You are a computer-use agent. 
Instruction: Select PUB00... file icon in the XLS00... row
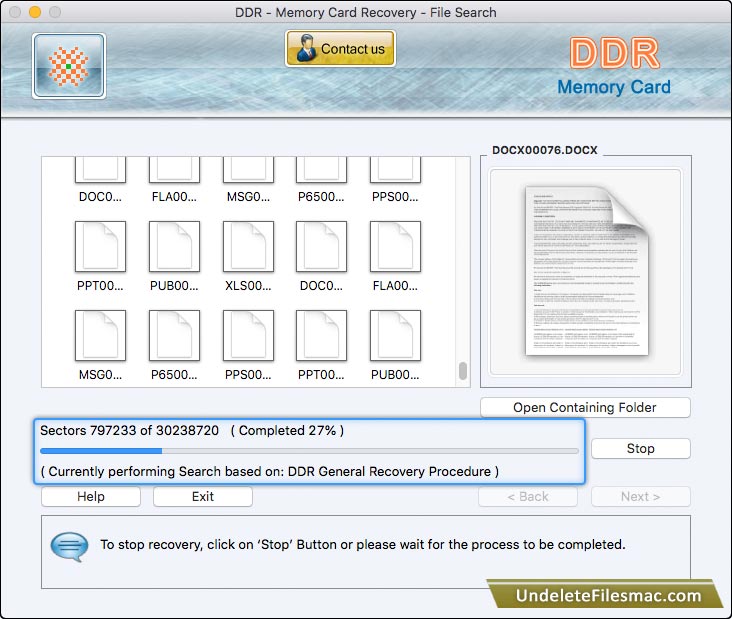click(x=174, y=246)
